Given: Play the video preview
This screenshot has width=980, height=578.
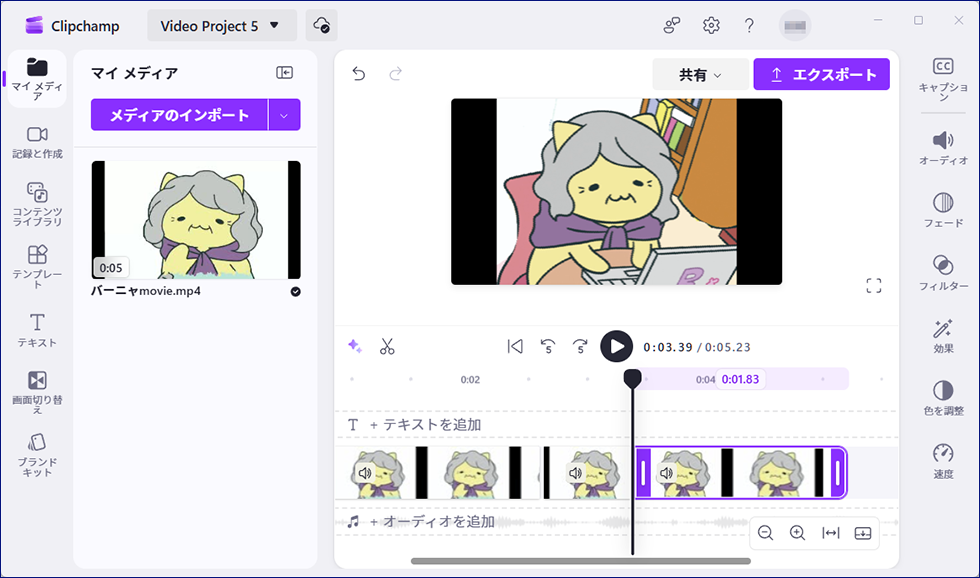Looking at the screenshot, I should coord(616,347).
